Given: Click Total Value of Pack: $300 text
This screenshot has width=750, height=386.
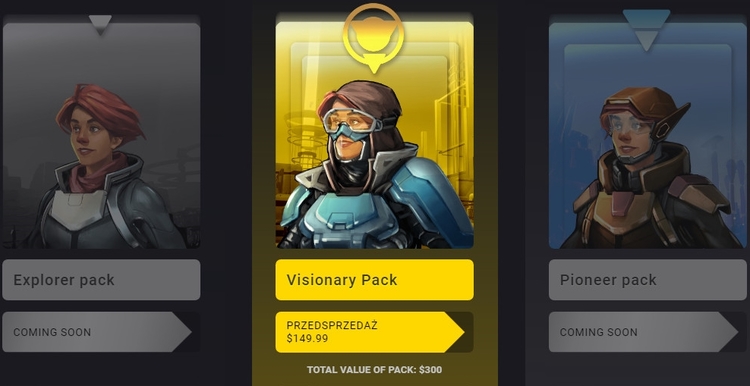Looking at the screenshot, I should (375, 370).
